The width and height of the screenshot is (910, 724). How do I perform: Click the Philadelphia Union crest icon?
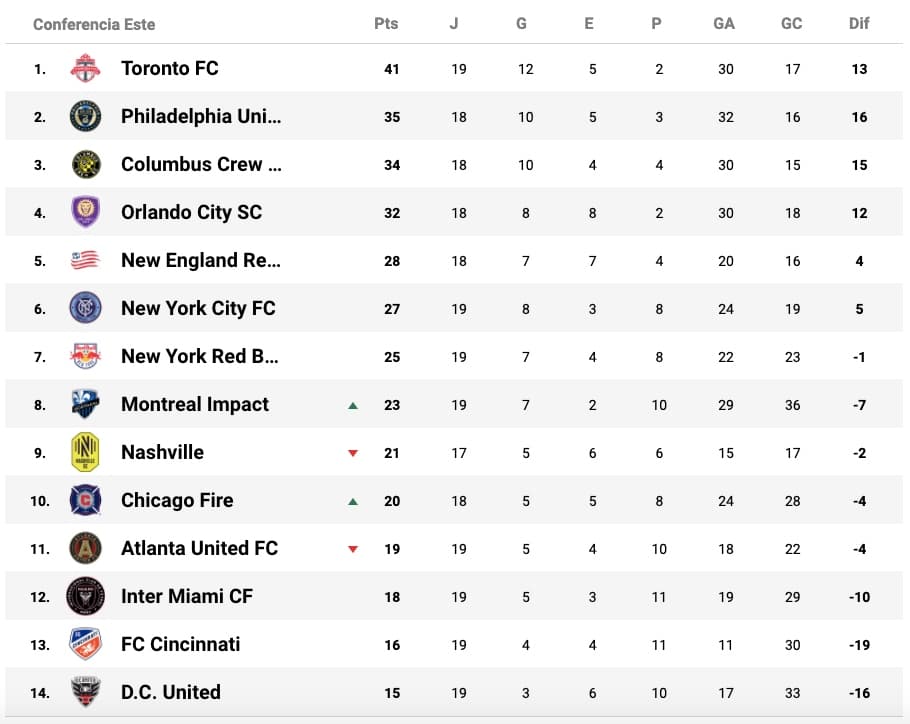[x=85, y=117]
